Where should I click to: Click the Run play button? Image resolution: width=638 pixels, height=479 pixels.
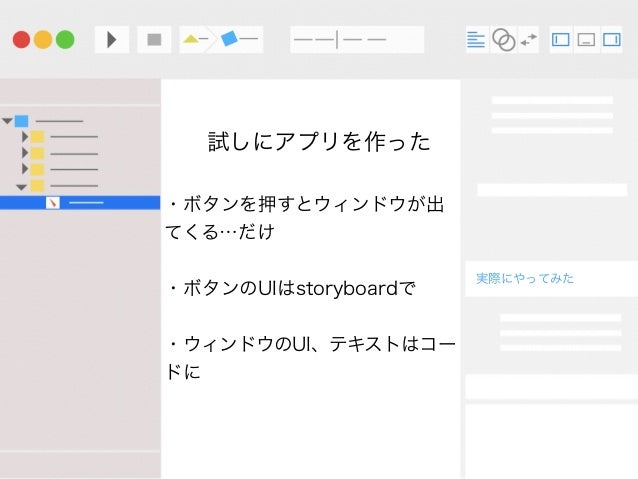point(111,40)
